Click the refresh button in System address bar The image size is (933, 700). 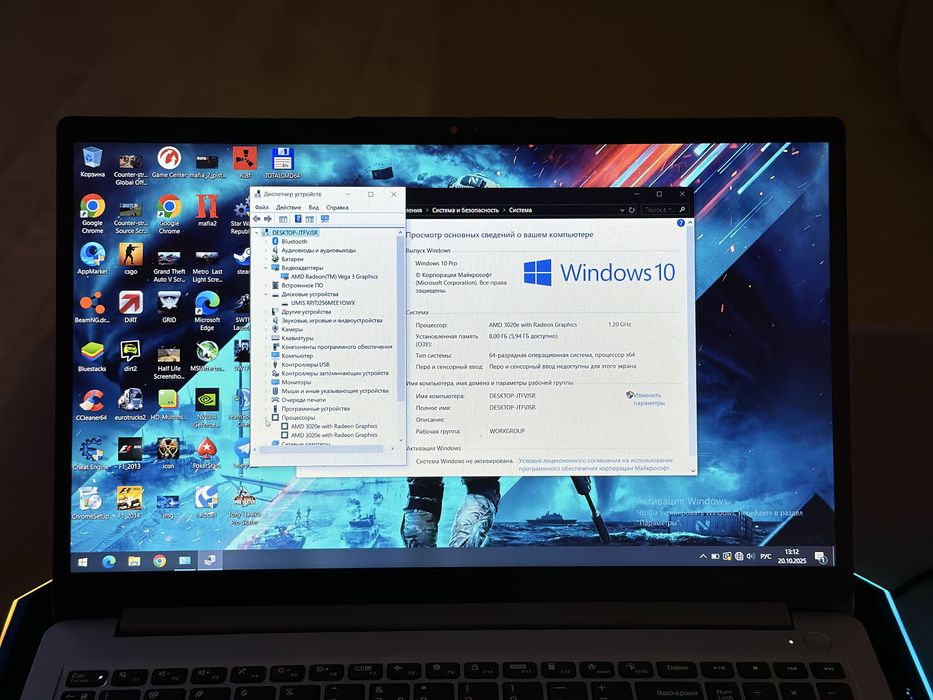tap(632, 210)
